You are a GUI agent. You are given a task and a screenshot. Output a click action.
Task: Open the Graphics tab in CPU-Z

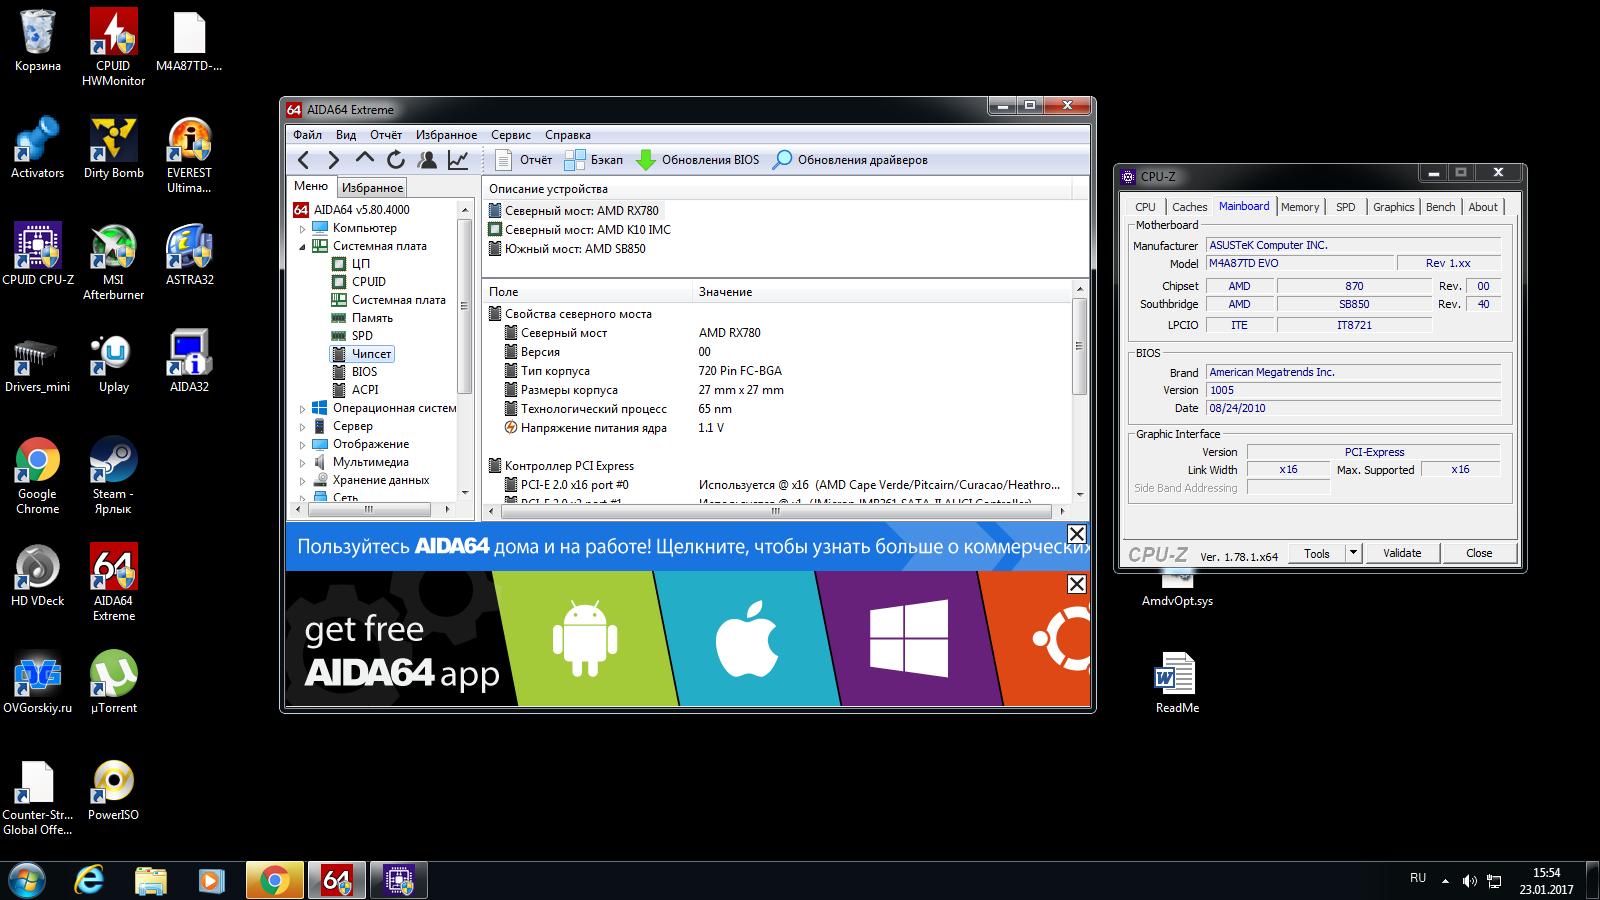coord(1393,207)
